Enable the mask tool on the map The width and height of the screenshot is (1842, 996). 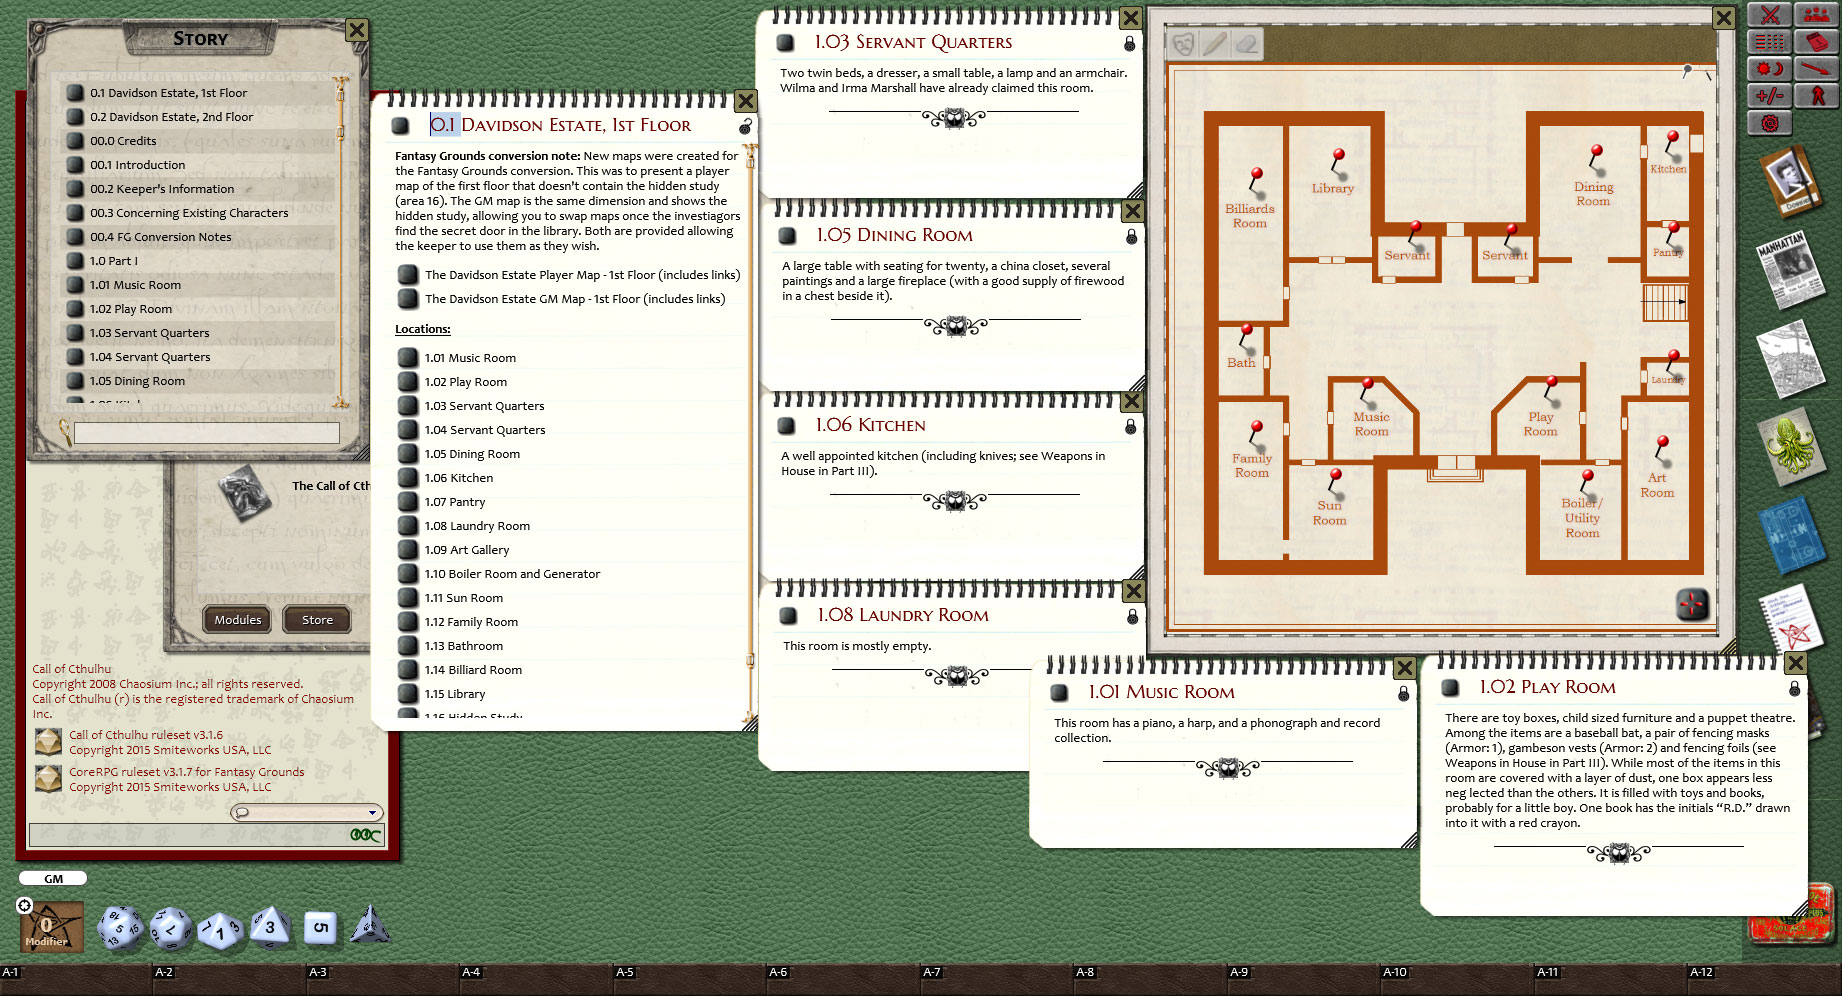pyautogui.click(x=1183, y=44)
